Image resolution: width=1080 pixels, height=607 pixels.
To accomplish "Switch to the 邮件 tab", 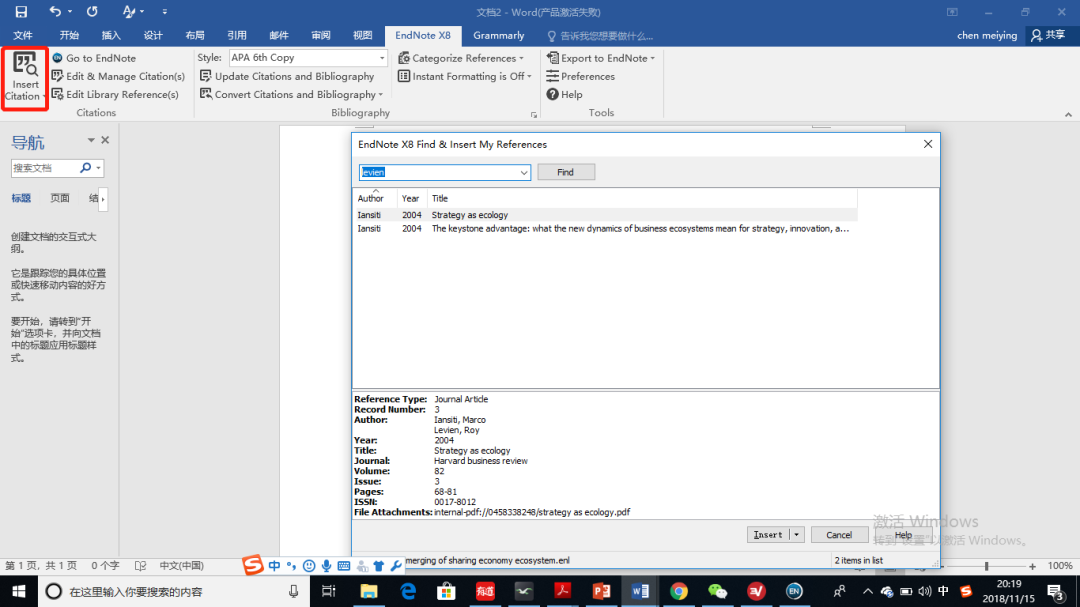I will pyautogui.click(x=279, y=35).
